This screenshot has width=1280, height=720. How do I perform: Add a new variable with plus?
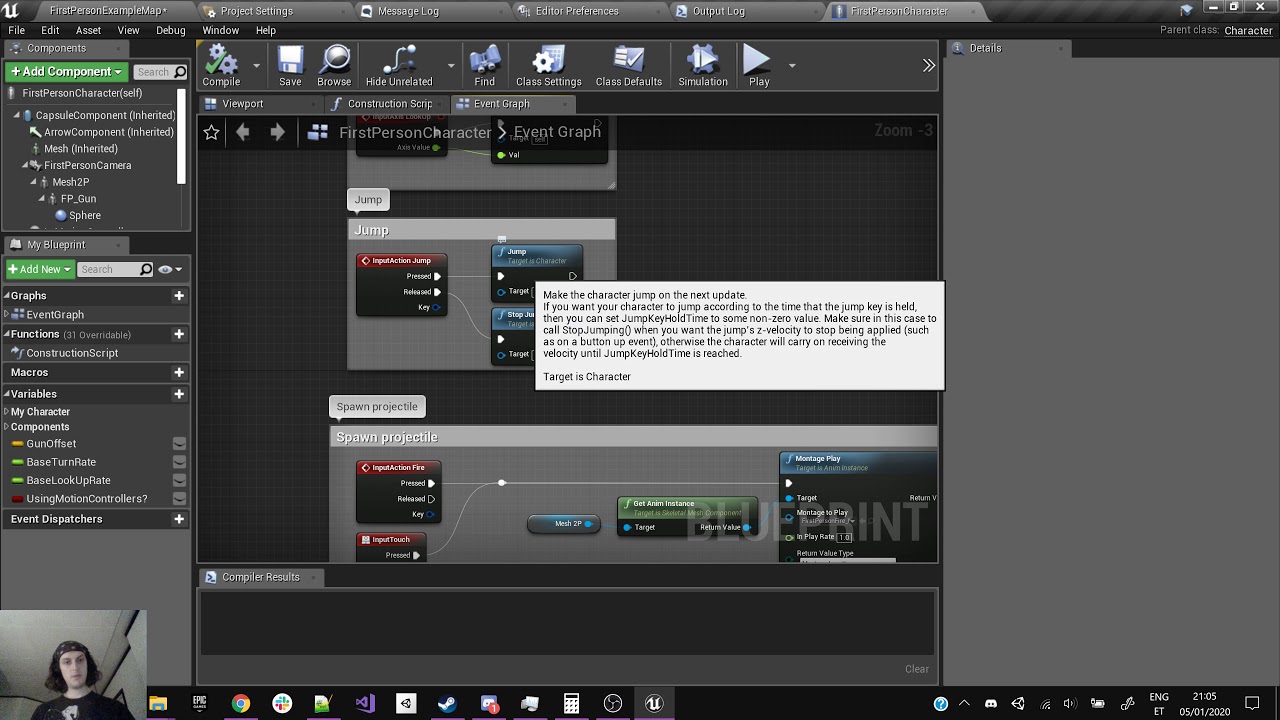[179, 394]
